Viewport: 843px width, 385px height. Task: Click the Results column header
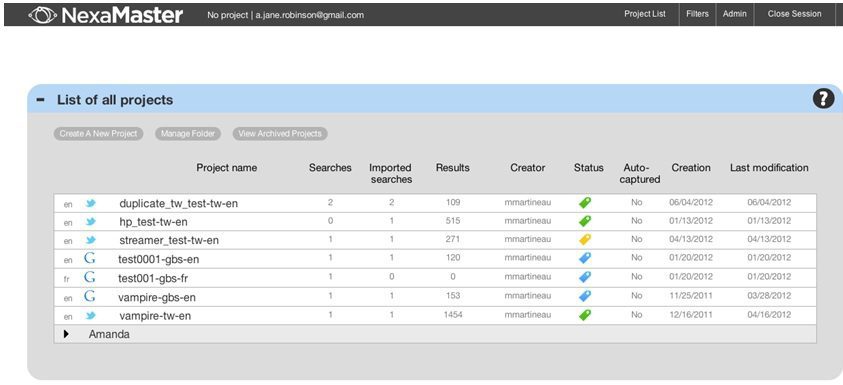(453, 168)
